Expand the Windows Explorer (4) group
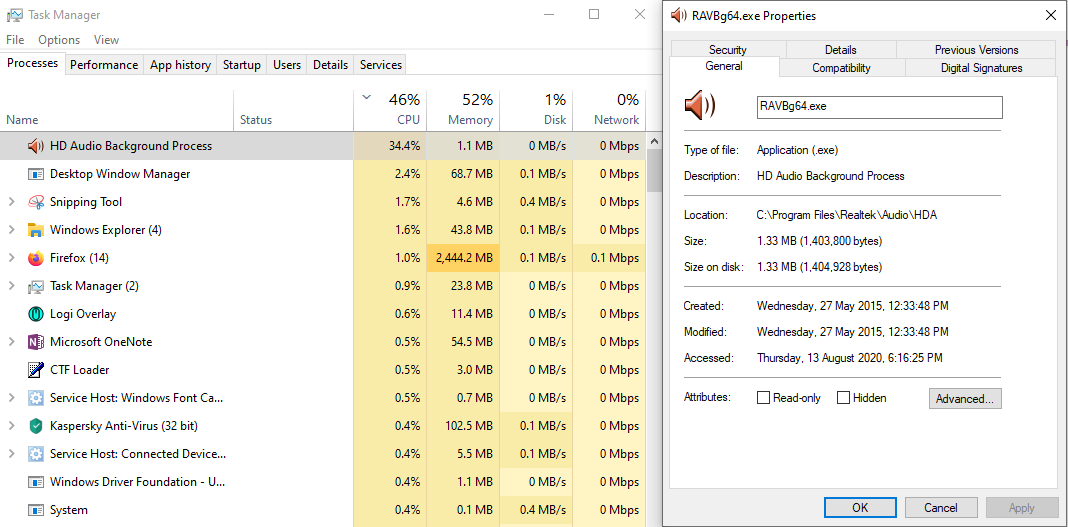Image resolution: width=1068 pixels, height=527 pixels. (11, 230)
